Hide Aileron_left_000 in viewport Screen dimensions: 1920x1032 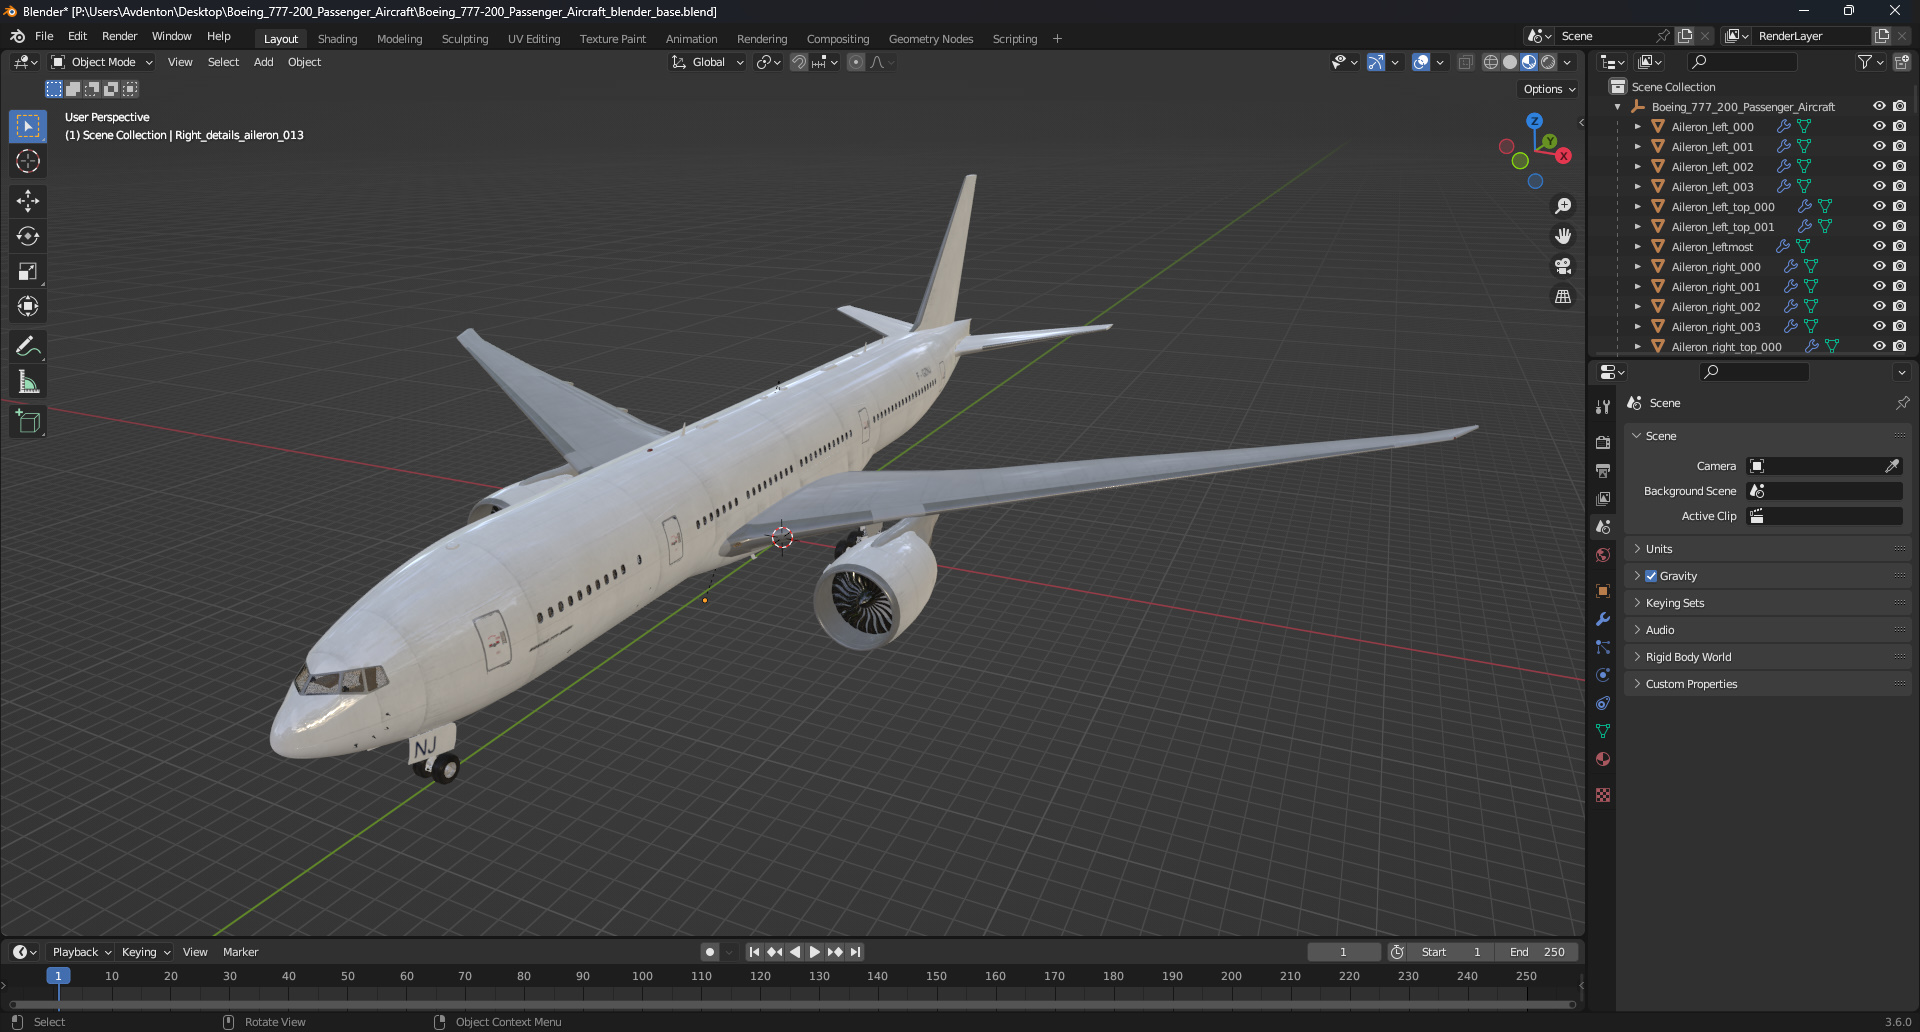(x=1879, y=126)
